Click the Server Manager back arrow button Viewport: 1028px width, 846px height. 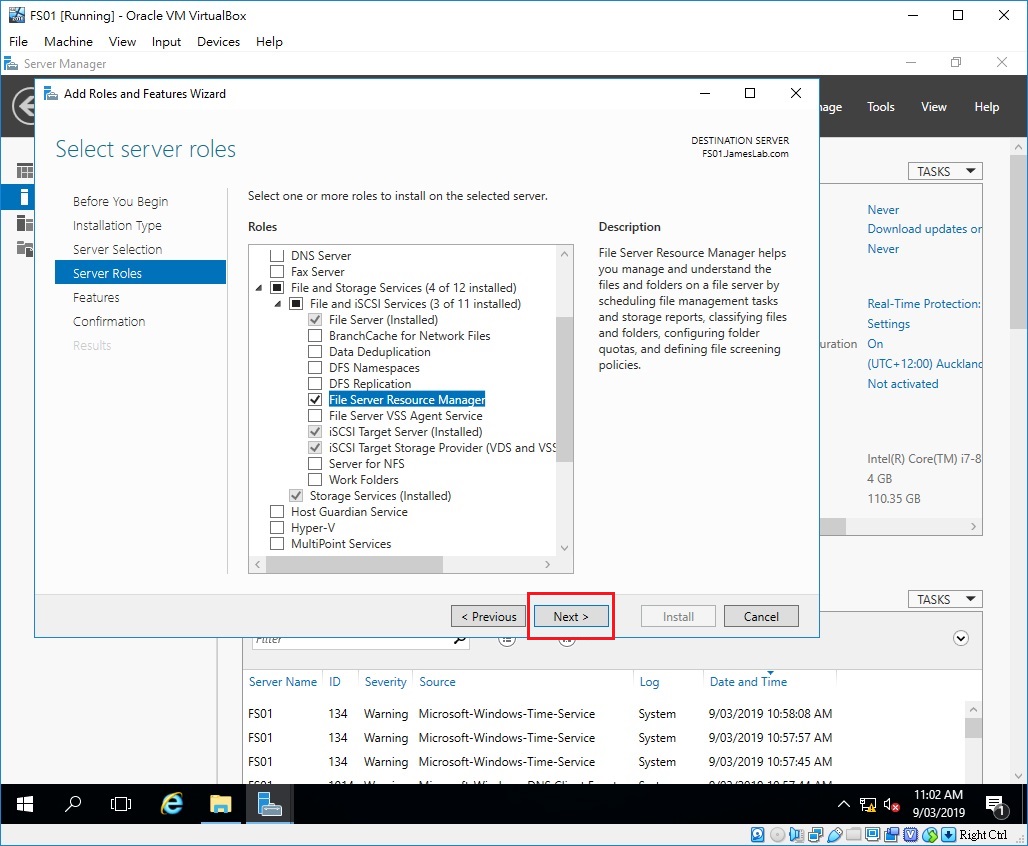point(25,106)
